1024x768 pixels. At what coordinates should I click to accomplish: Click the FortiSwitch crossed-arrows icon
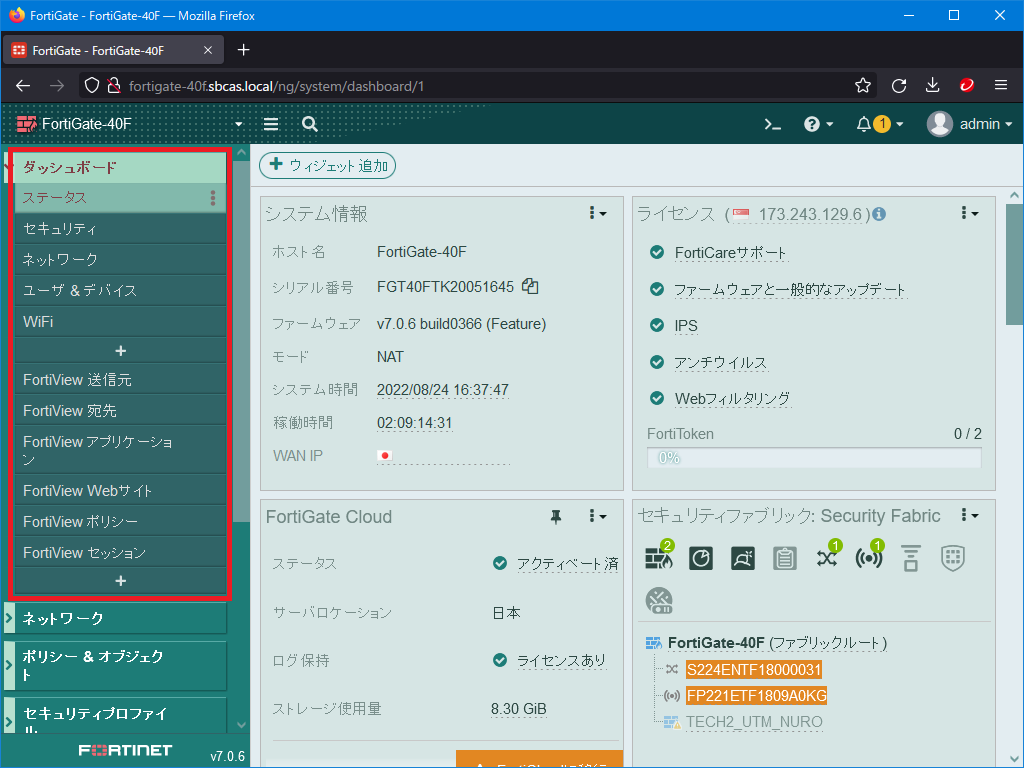827,556
